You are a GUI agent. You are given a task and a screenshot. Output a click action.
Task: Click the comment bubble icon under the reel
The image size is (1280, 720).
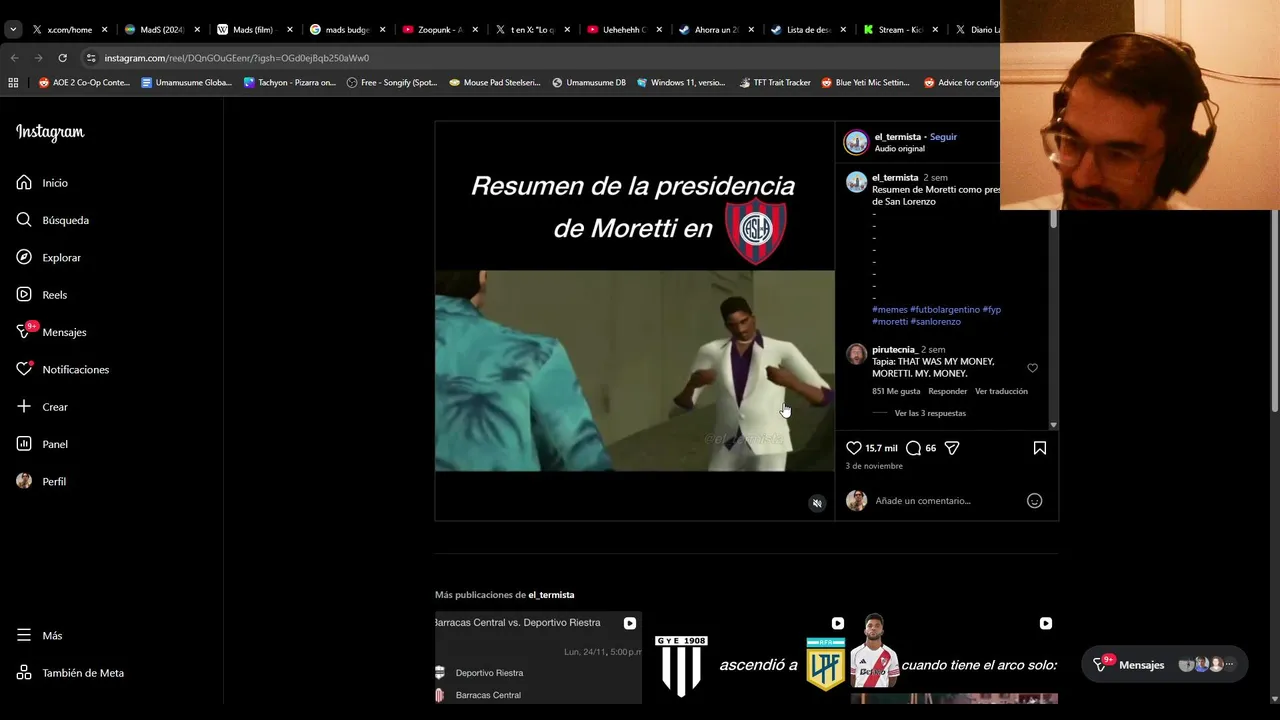point(913,448)
